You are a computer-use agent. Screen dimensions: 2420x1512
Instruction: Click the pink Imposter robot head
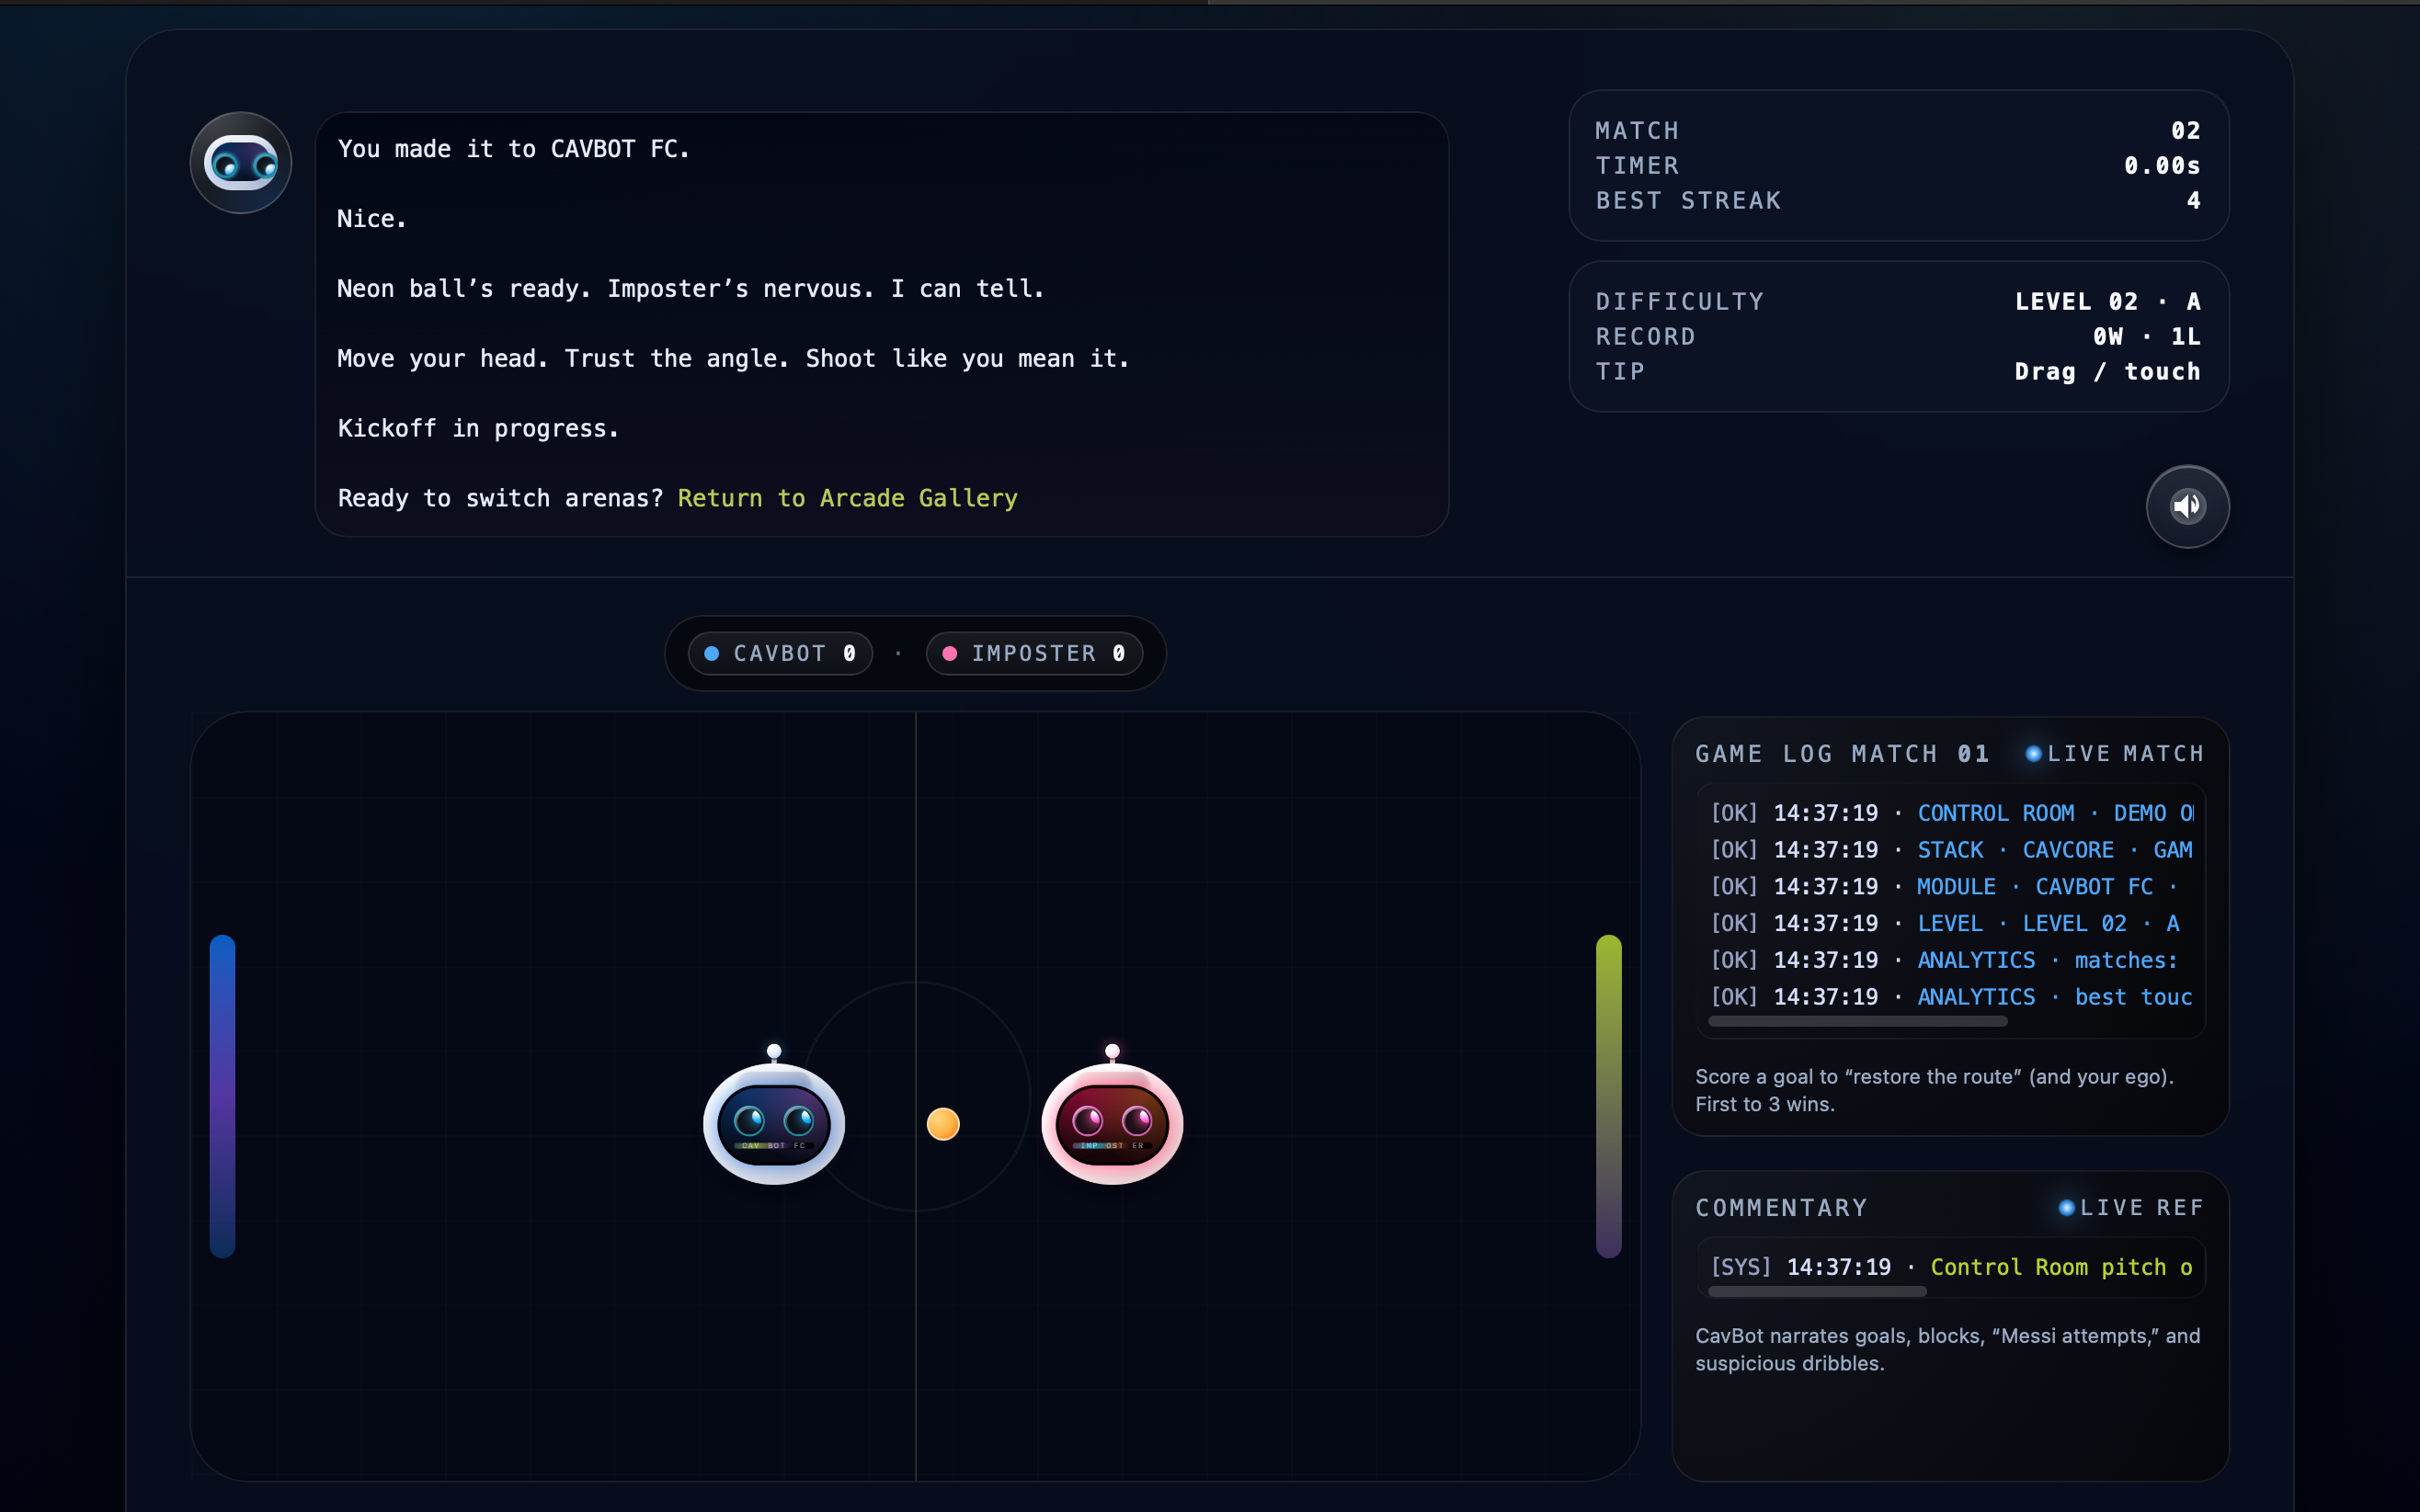1112,1123
